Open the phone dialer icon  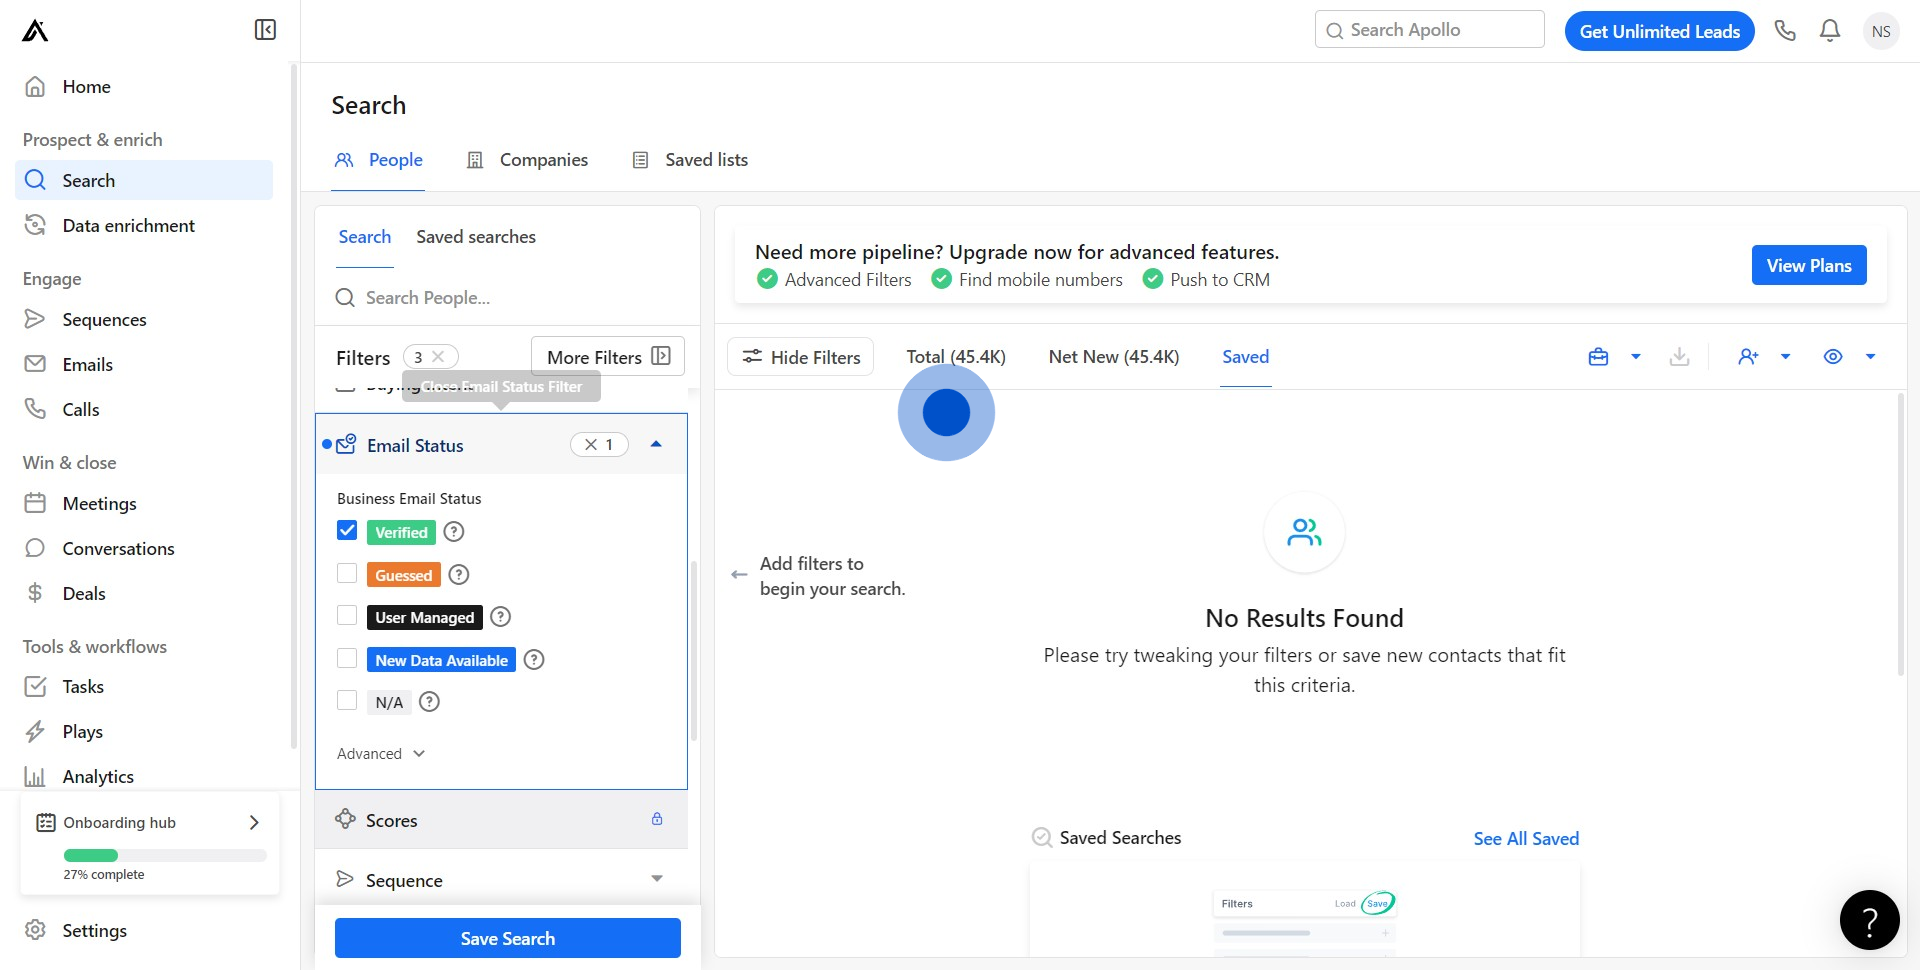click(x=1785, y=31)
